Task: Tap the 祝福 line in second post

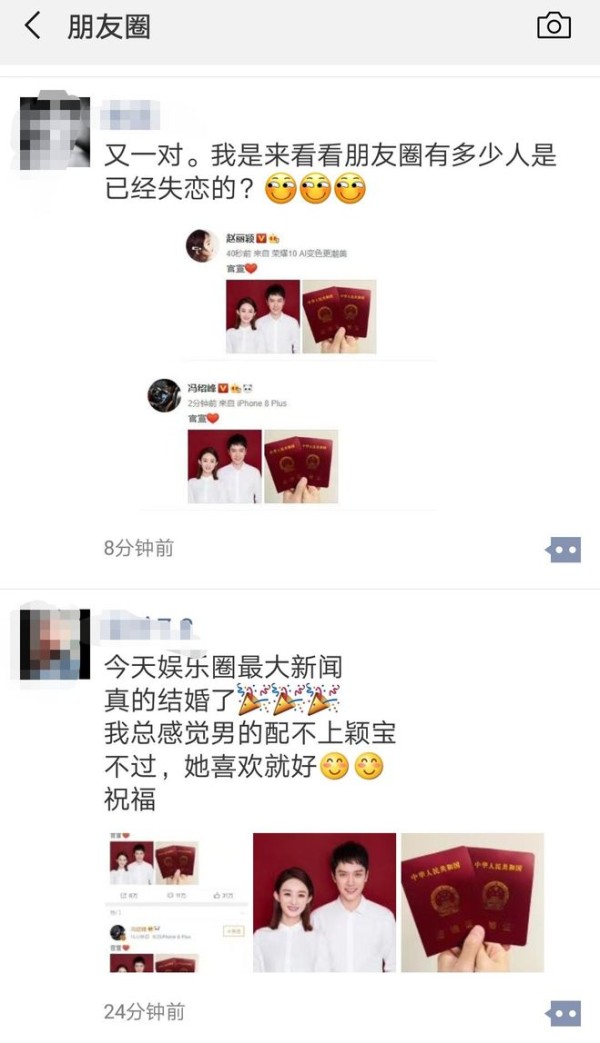Action: [130, 799]
